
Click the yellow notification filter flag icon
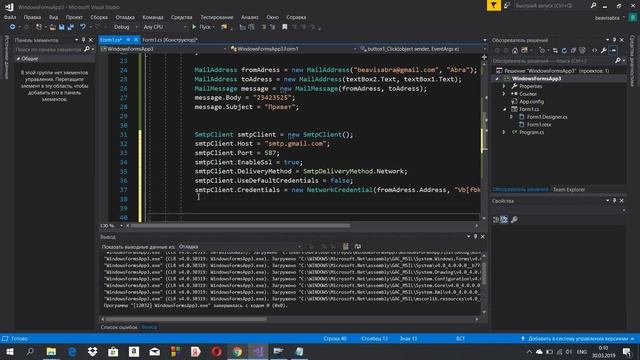tap(493, 6)
